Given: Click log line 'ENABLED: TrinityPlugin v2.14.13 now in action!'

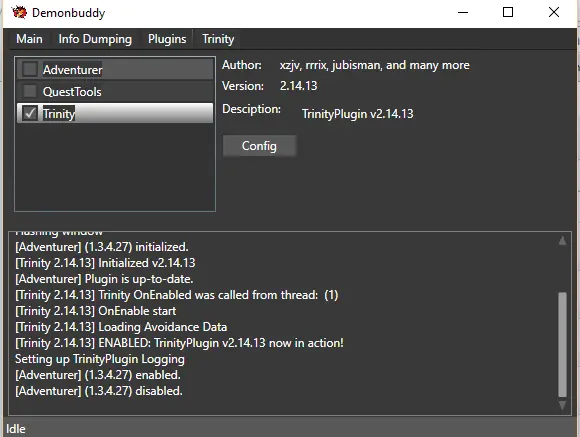Looking at the screenshot, I should (179, 343).
